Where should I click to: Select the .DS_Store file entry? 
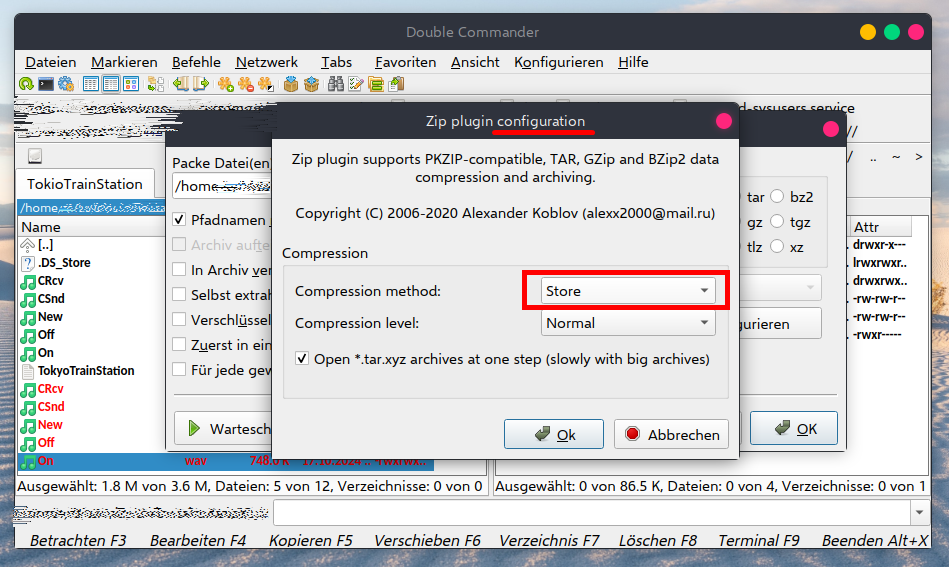point(64,263)
